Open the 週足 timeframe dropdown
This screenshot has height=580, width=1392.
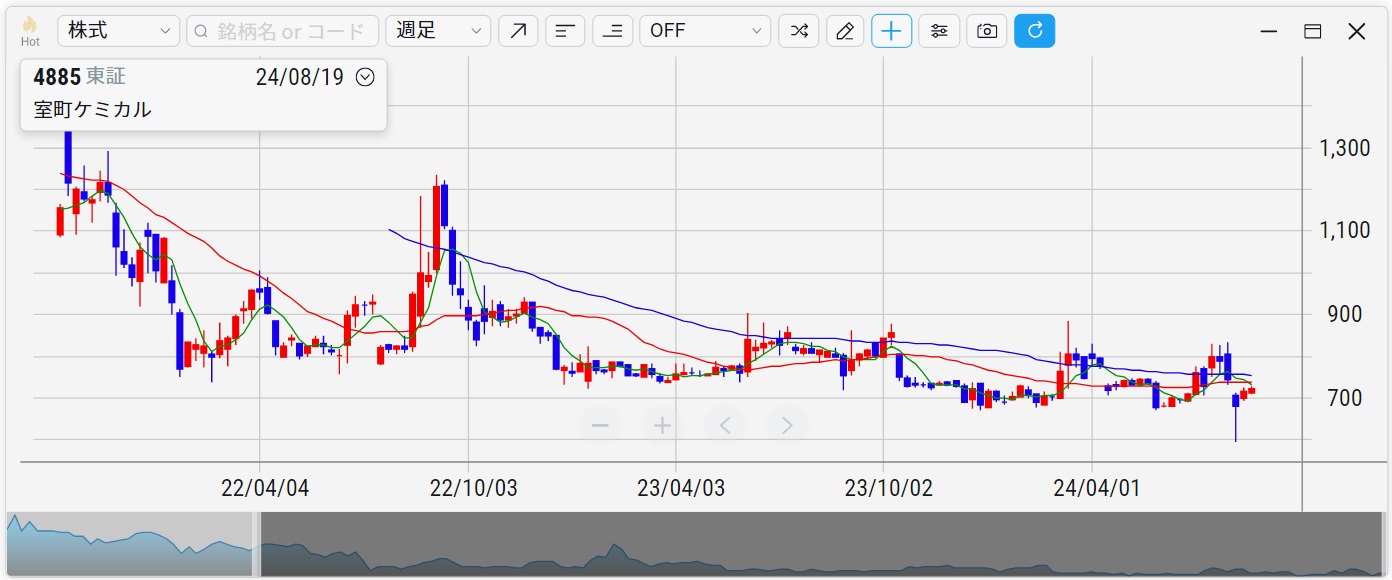438,31
